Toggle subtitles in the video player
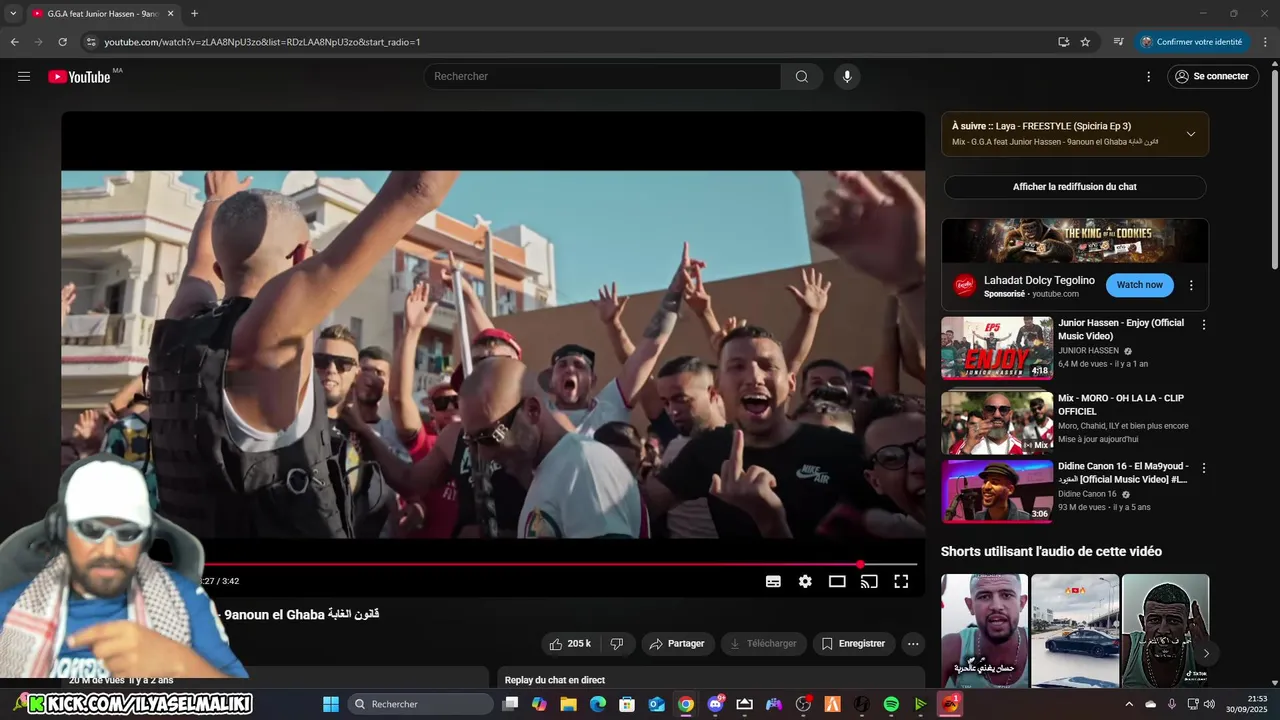The height and width of the screenshot is (720, 1280). tap(773, 581)
